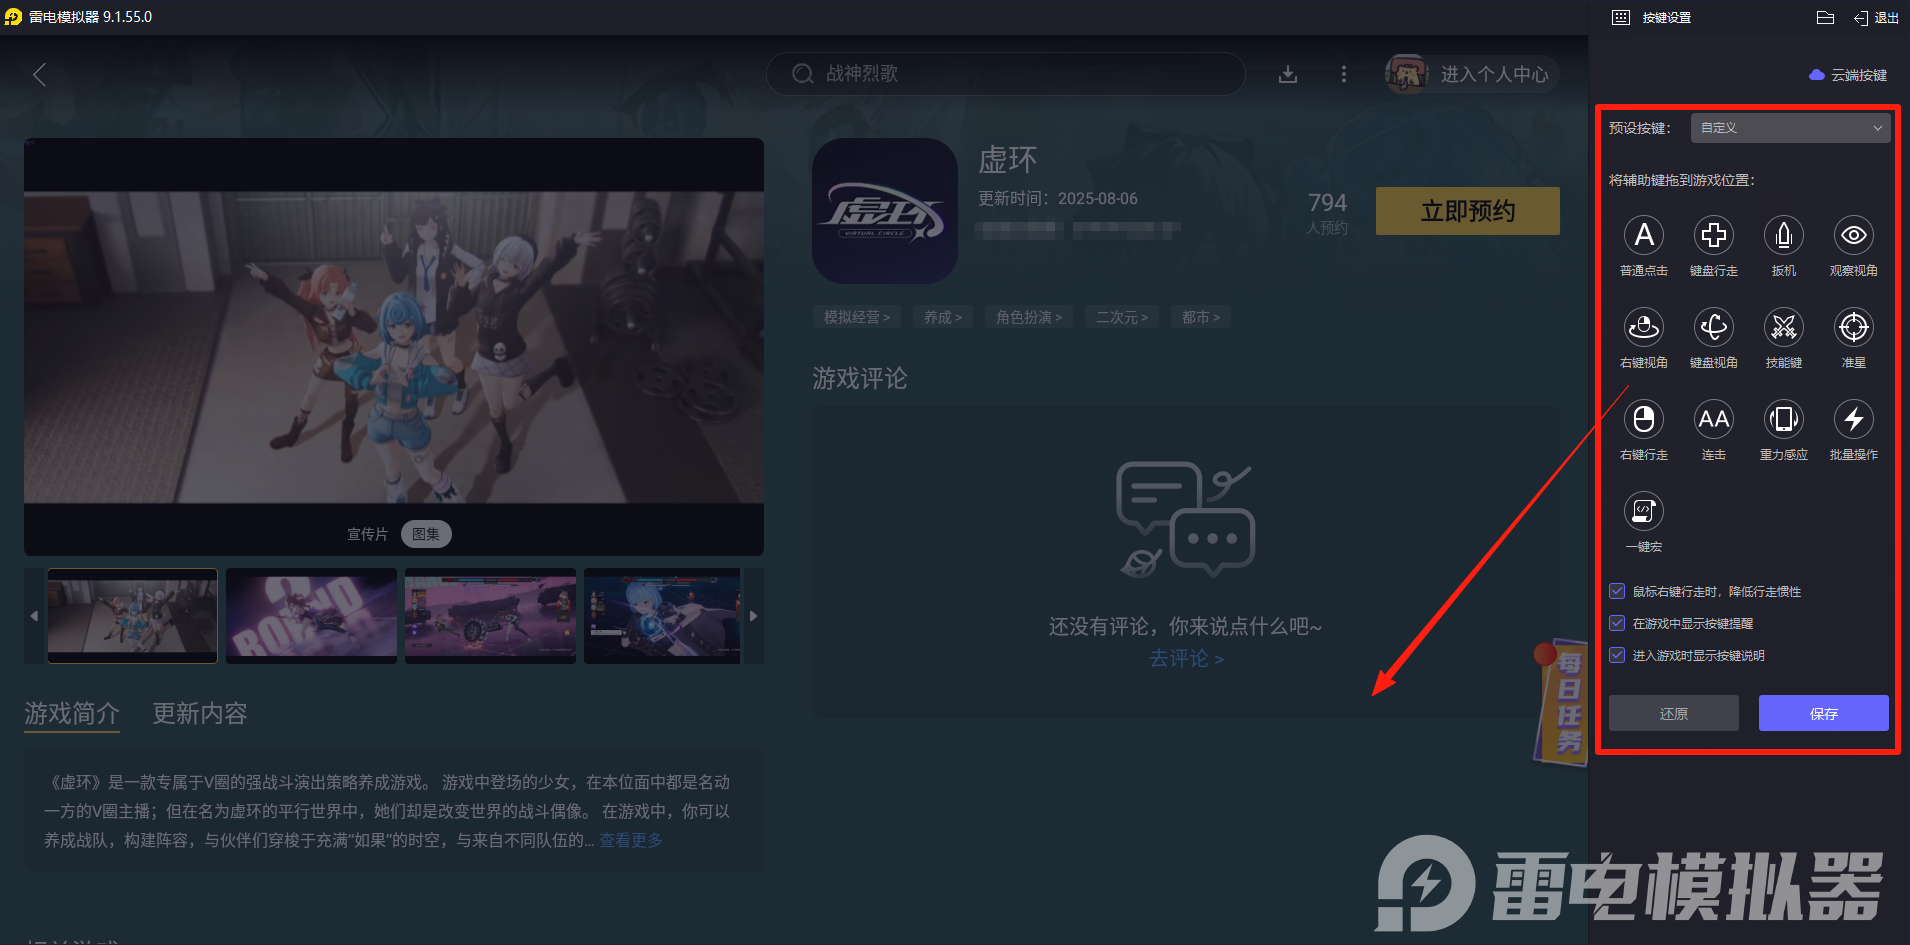Select the 观察视角 observation view tool
This screenshot has width=1910, height=945.
click(x=1853, y=236)
